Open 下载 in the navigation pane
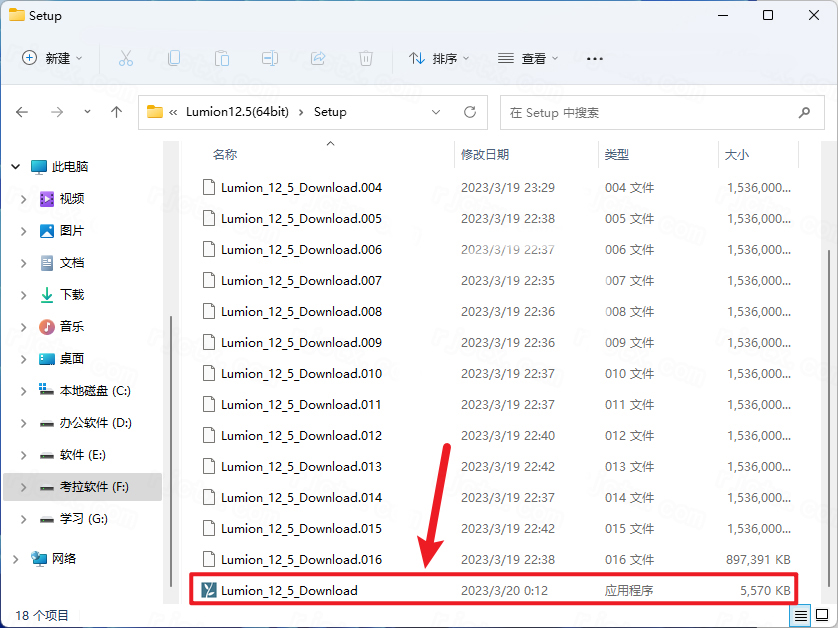 point(62,294)
